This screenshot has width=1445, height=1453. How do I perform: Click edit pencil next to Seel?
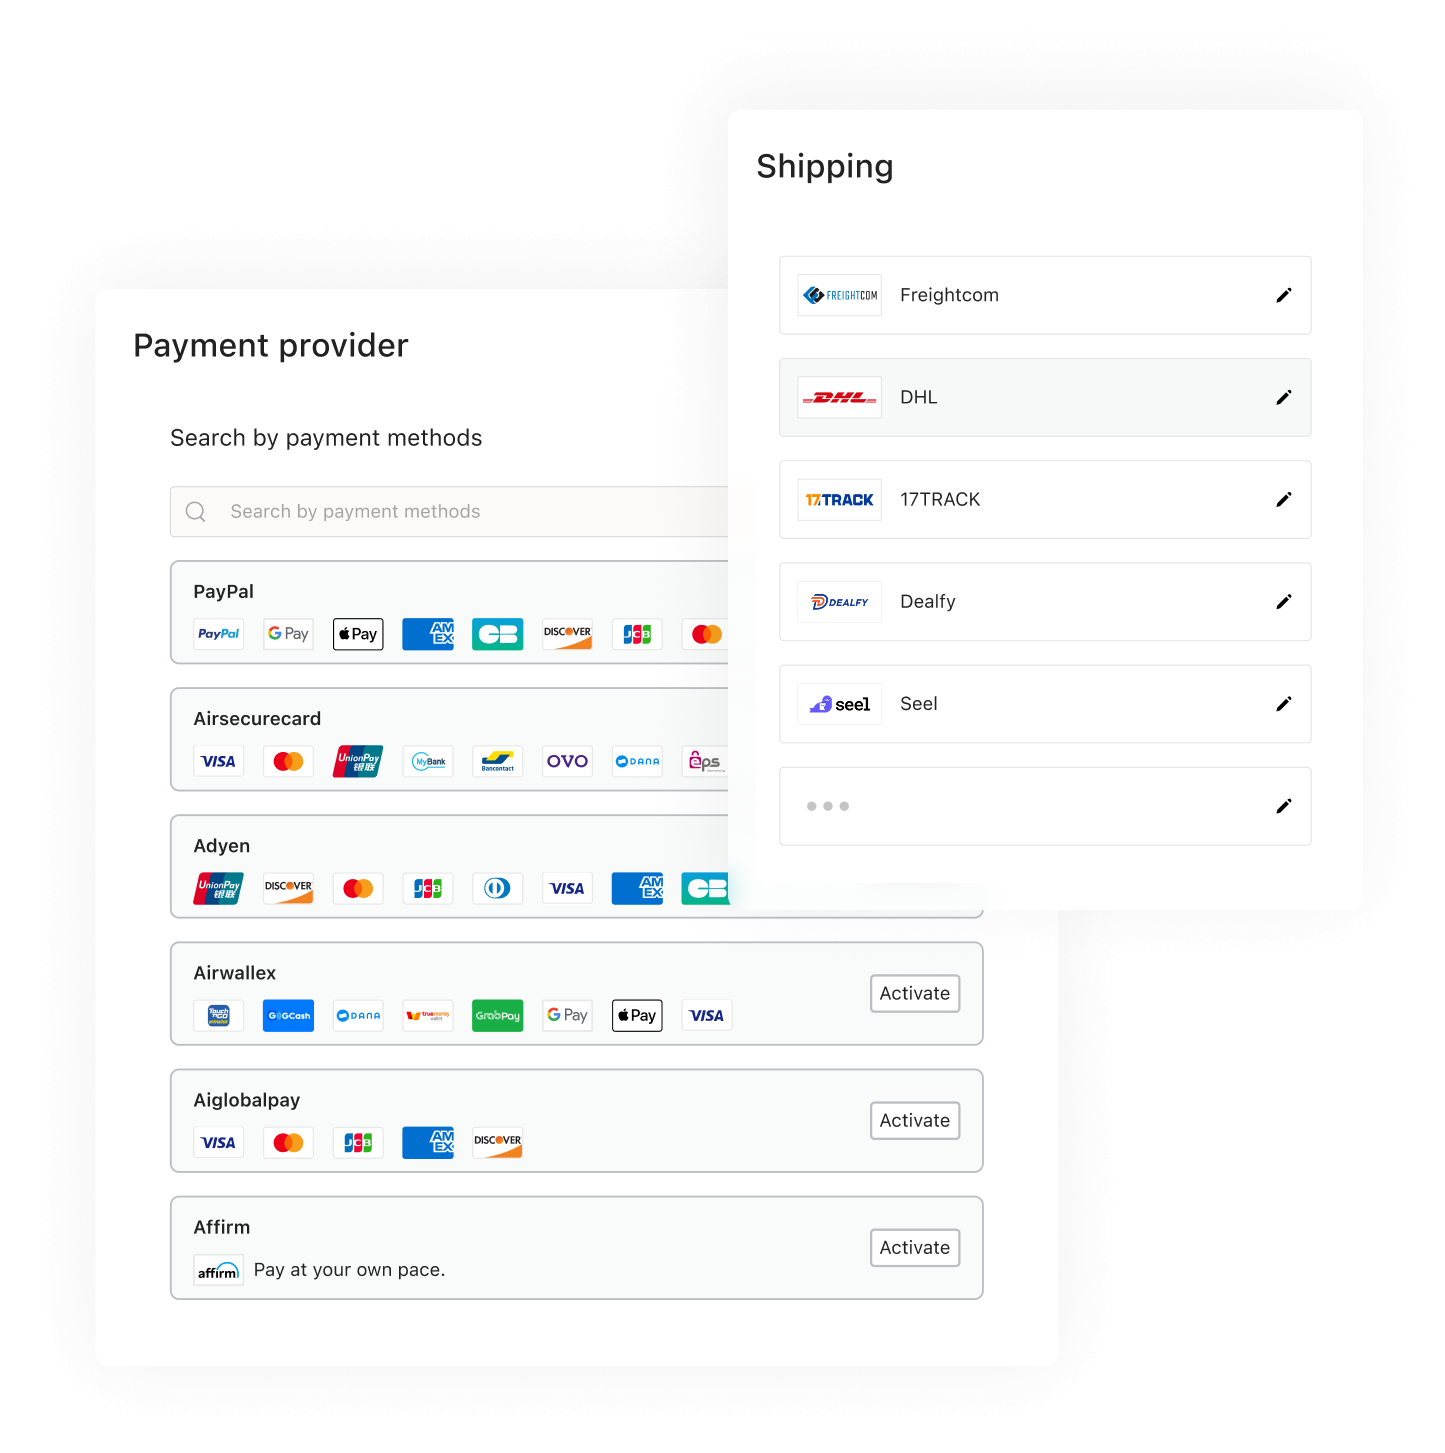pyautogui.click(x=1284, y=704)
